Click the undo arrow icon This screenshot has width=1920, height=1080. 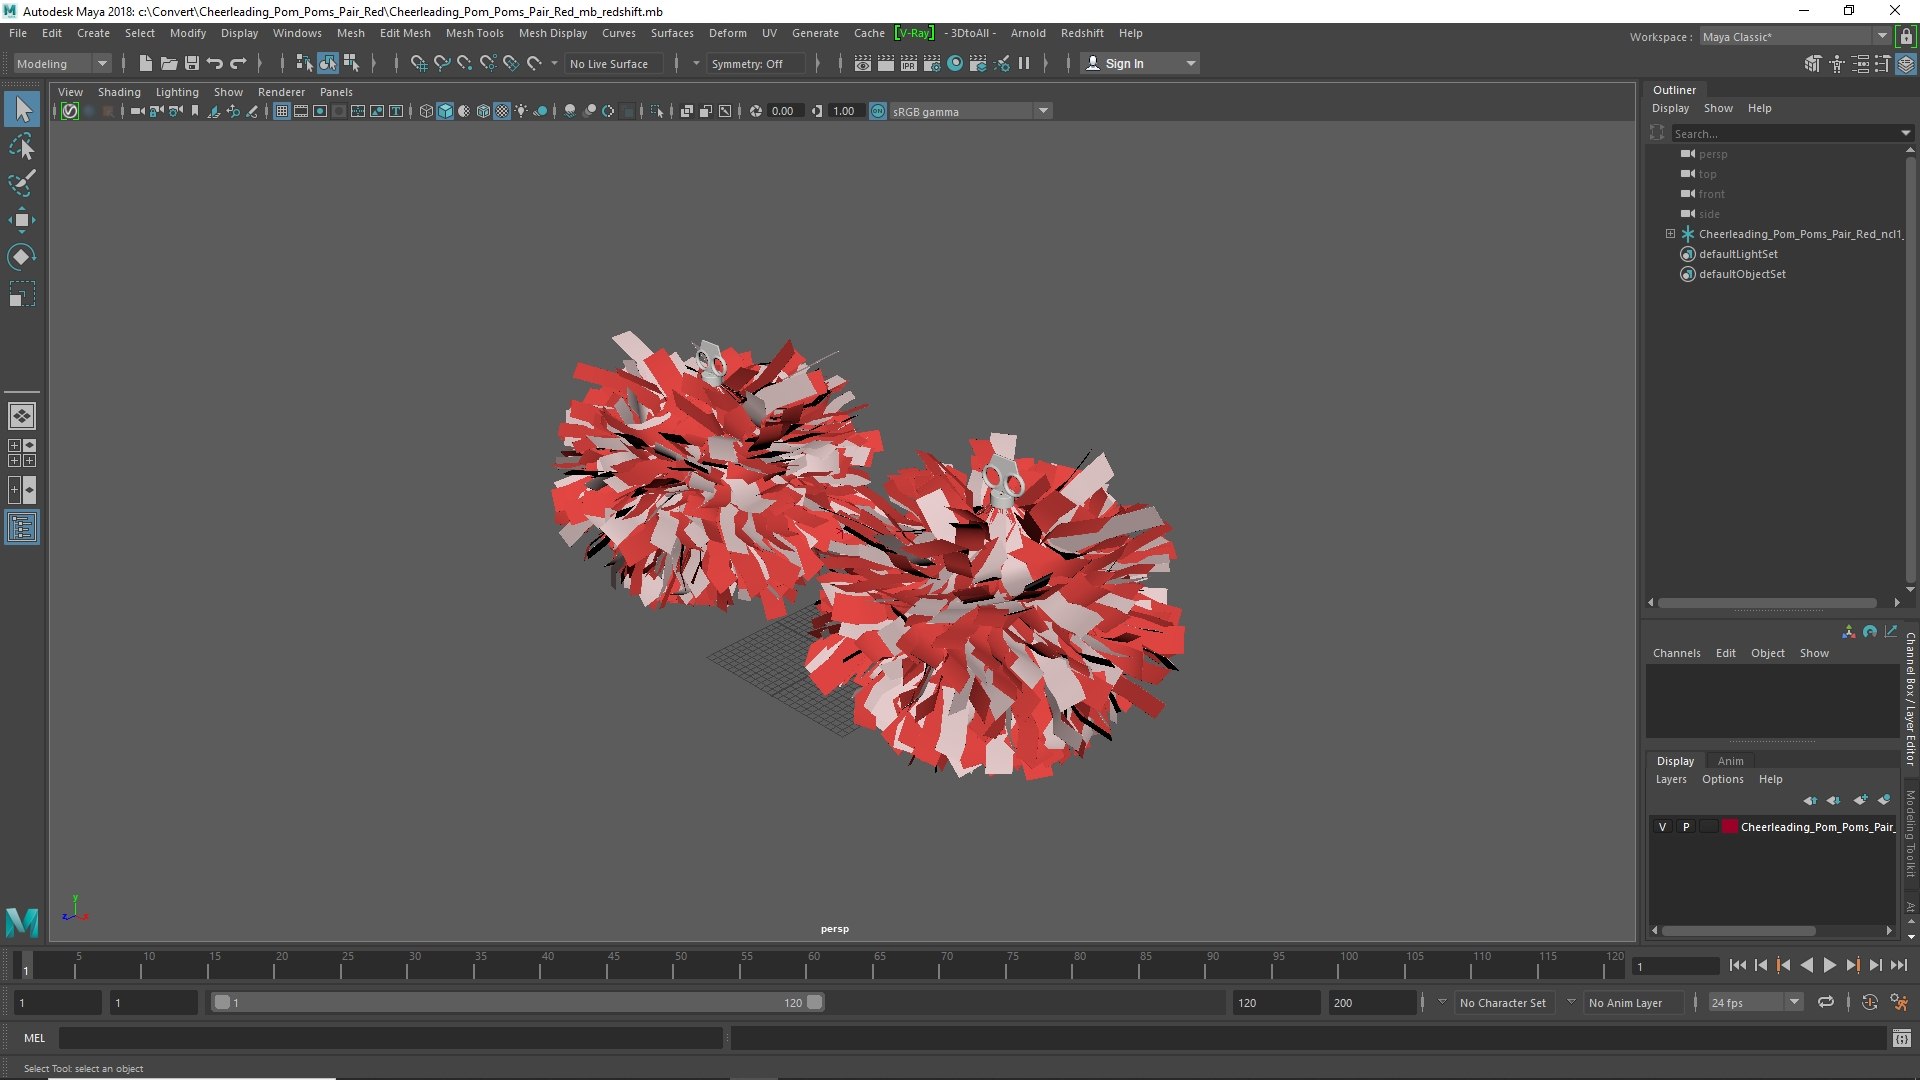click(214, 63)
